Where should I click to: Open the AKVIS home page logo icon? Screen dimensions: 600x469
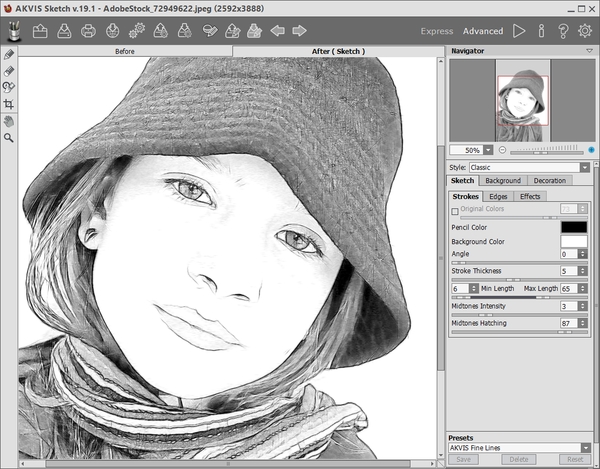(x=15, y=31)
